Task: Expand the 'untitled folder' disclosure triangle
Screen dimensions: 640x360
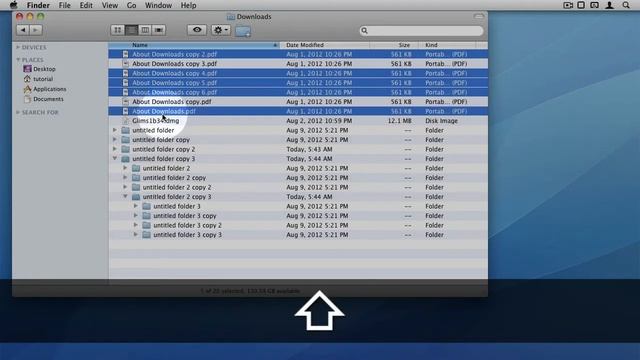Action: point(115,130)
